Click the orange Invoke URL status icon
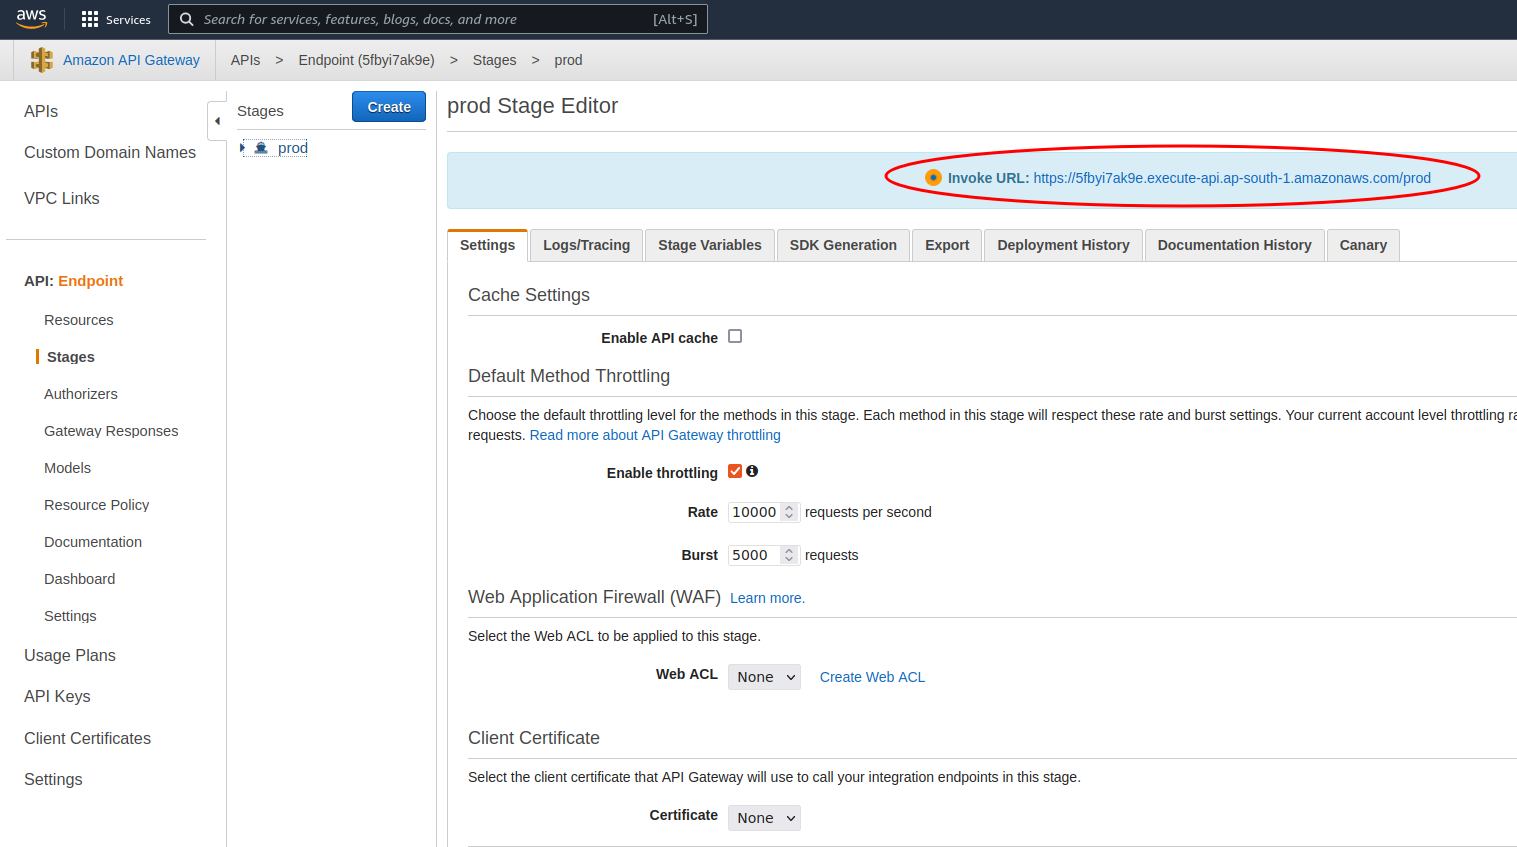 (933, 178)
